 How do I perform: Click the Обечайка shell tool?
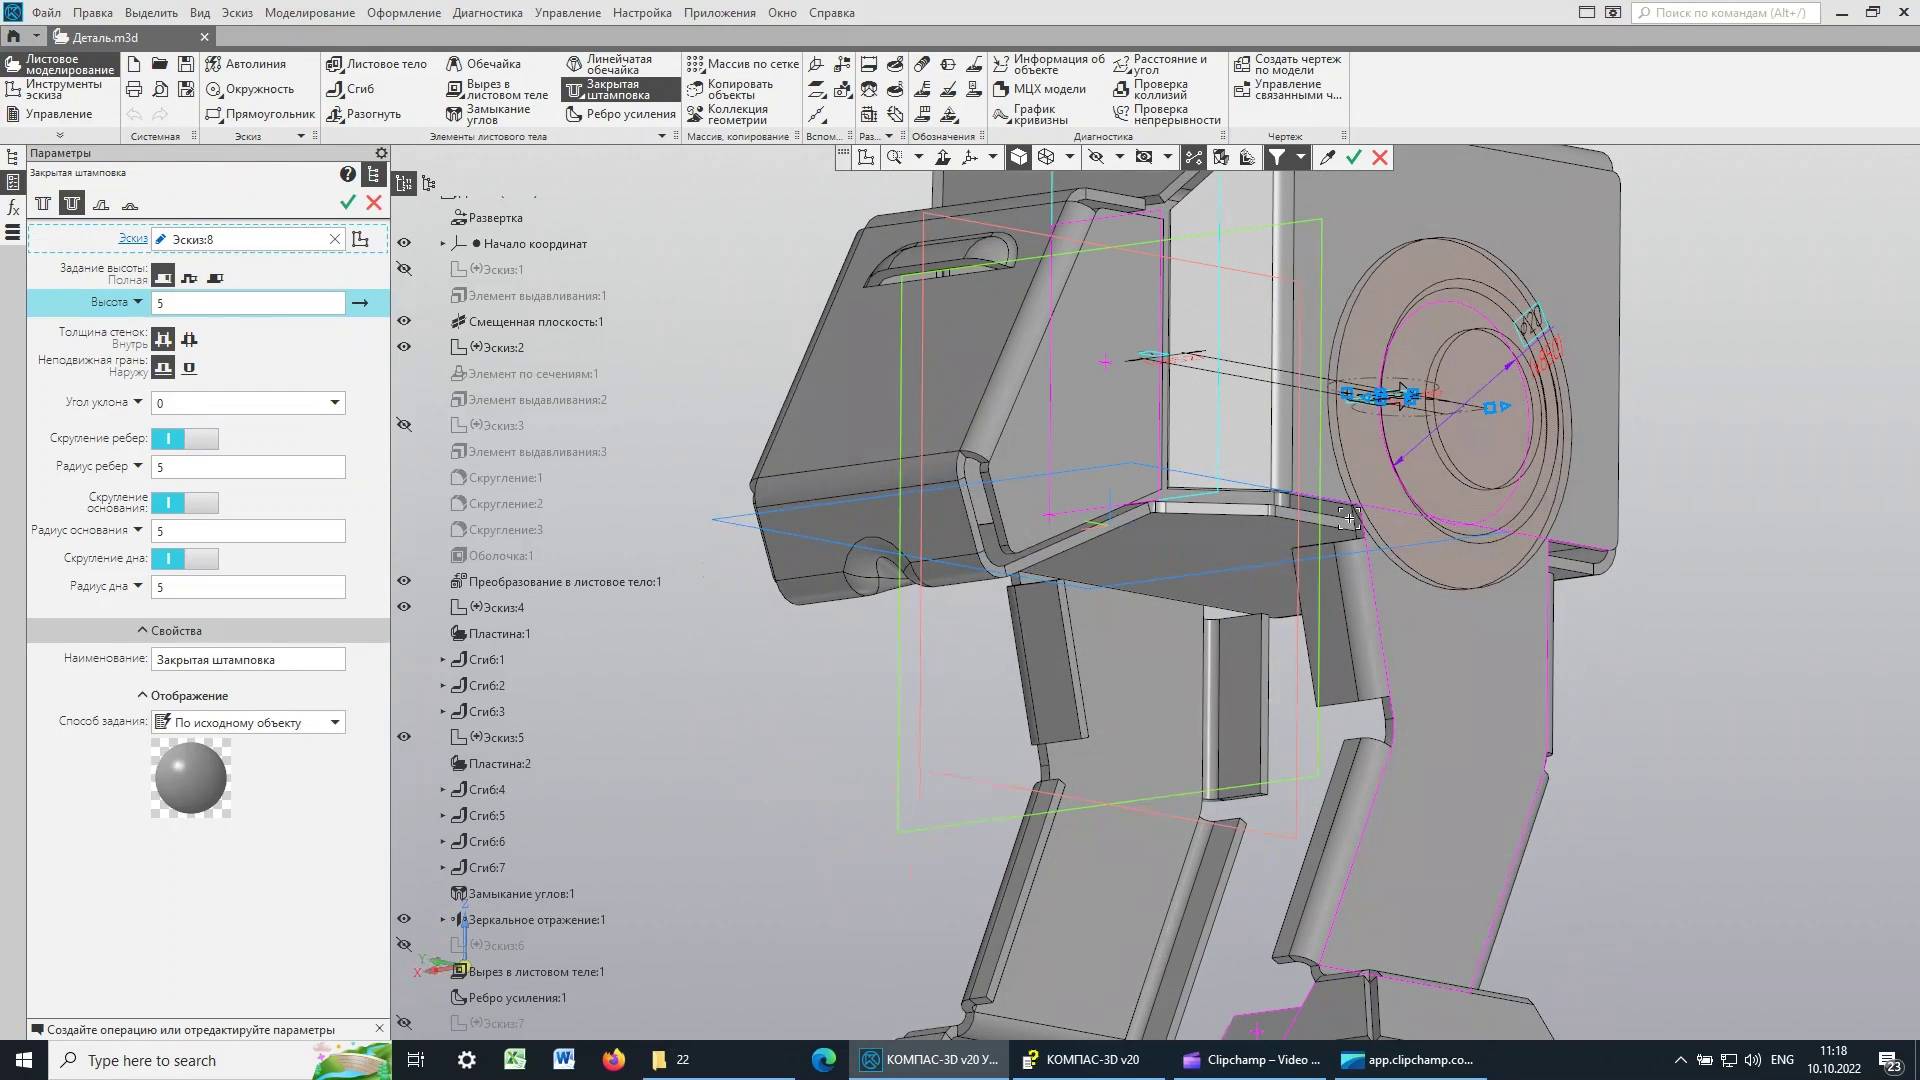point(484,64)
